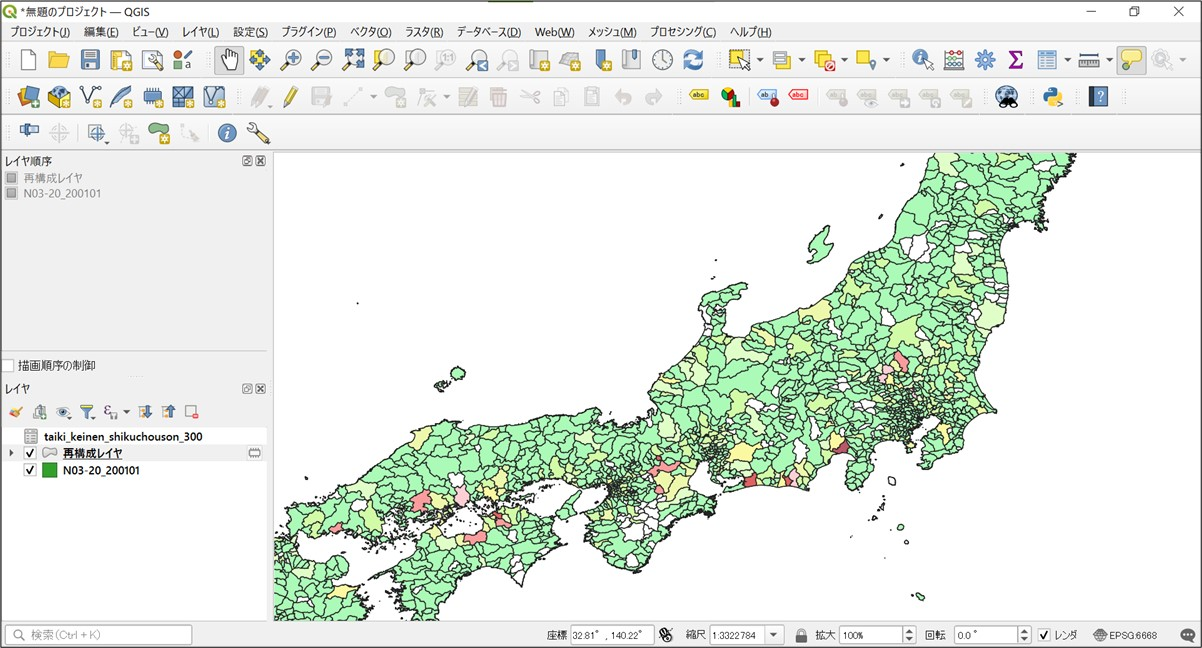Save the project with floppy disk icon

90,60
